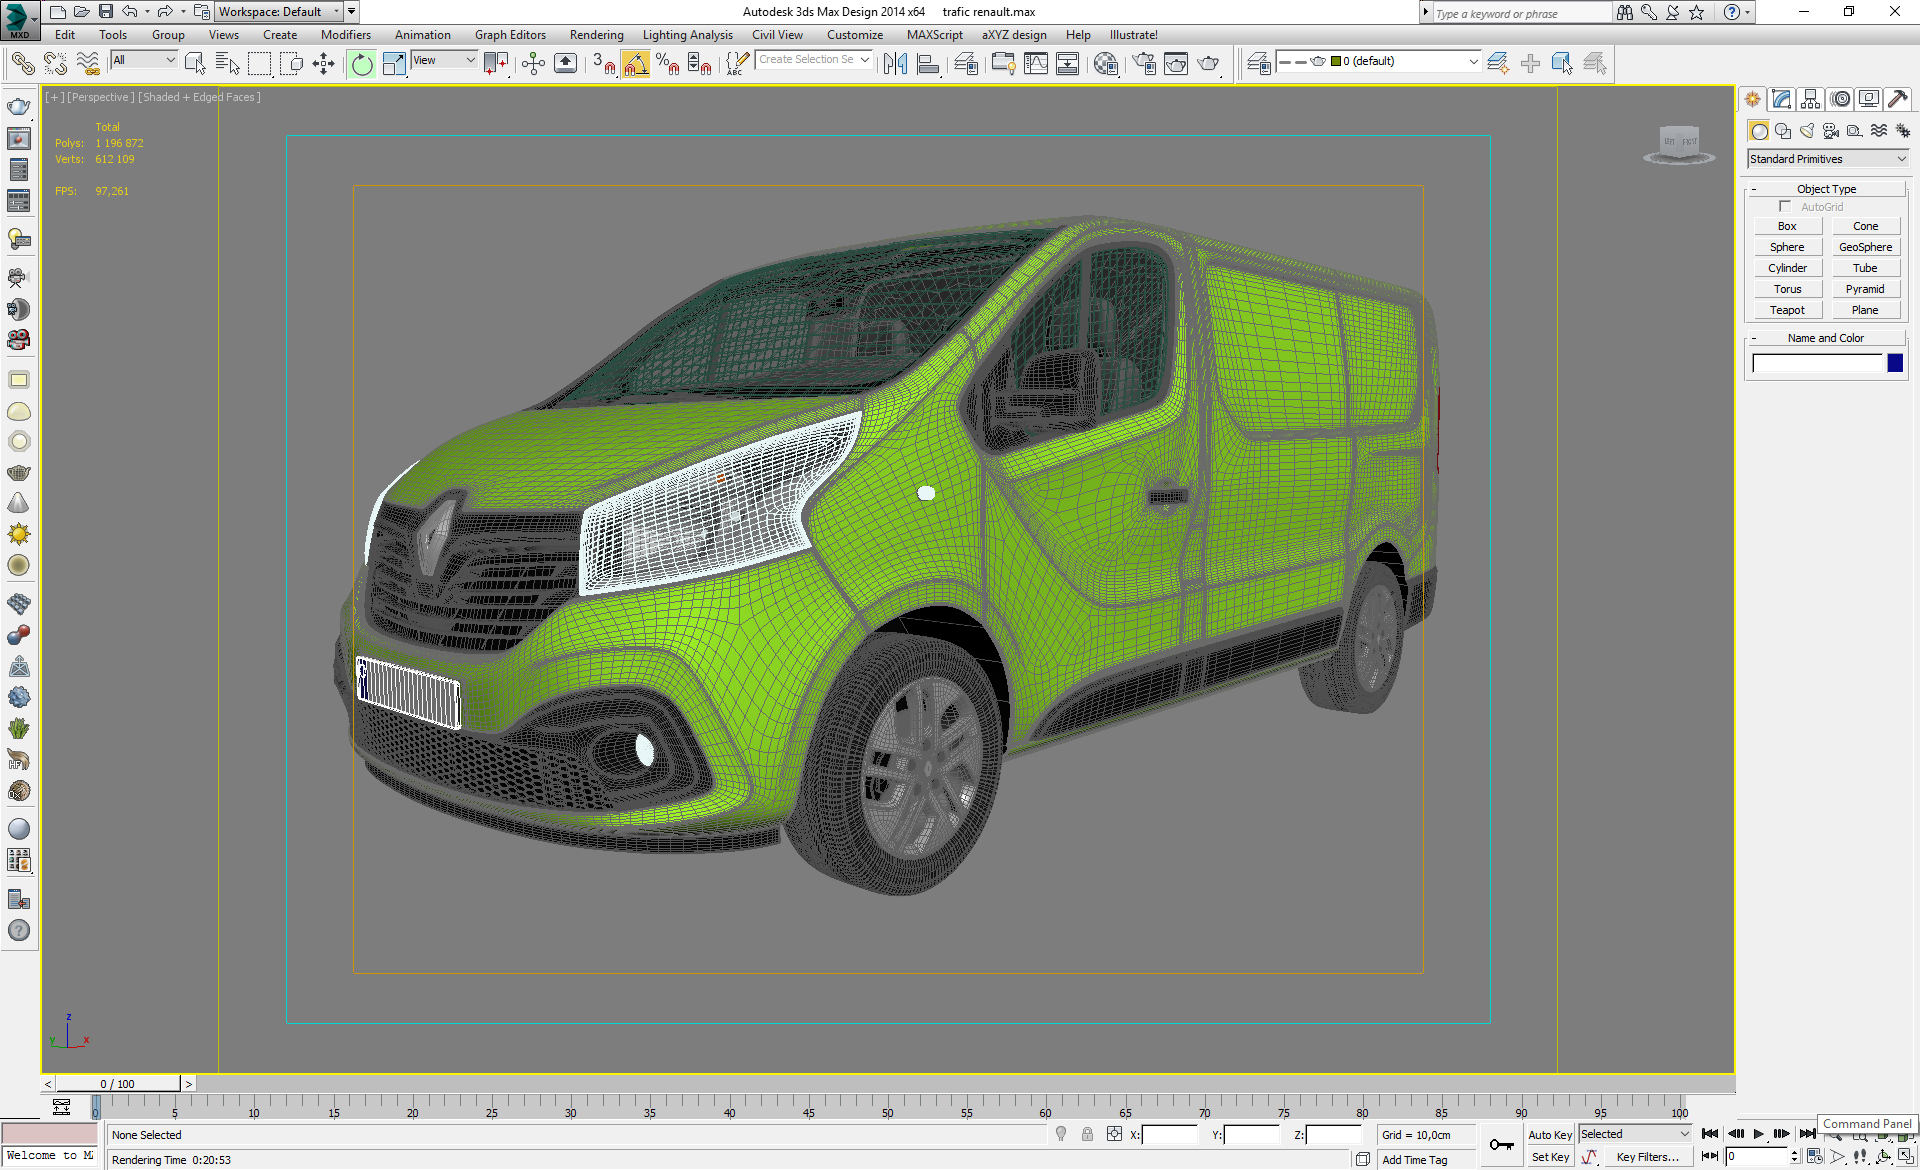Image resolution: width=1920 pixels, height=1170 pixels.
Task: Click the X coordinate input field
Action: click(x=1169, y=1135)
